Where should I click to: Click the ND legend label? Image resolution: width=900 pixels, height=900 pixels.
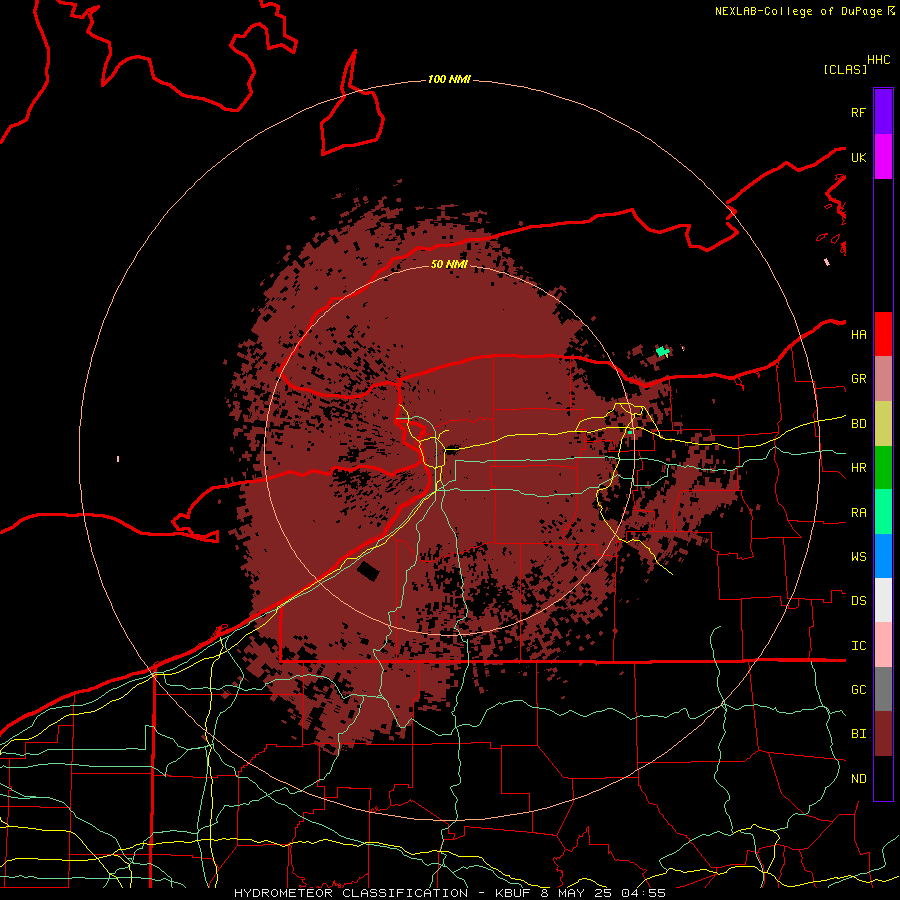[858, 779]
